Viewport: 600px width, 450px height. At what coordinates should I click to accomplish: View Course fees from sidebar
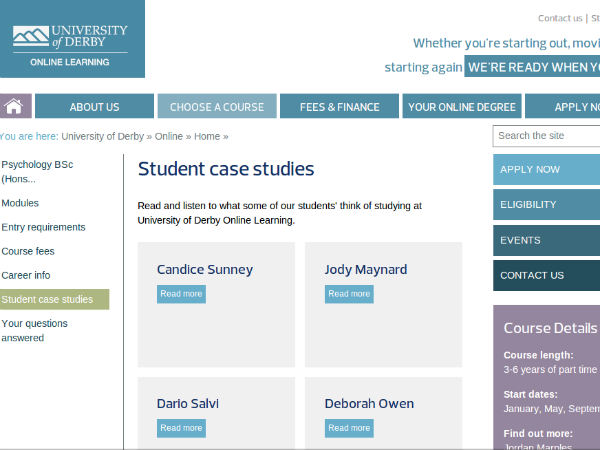coord(28,251)
